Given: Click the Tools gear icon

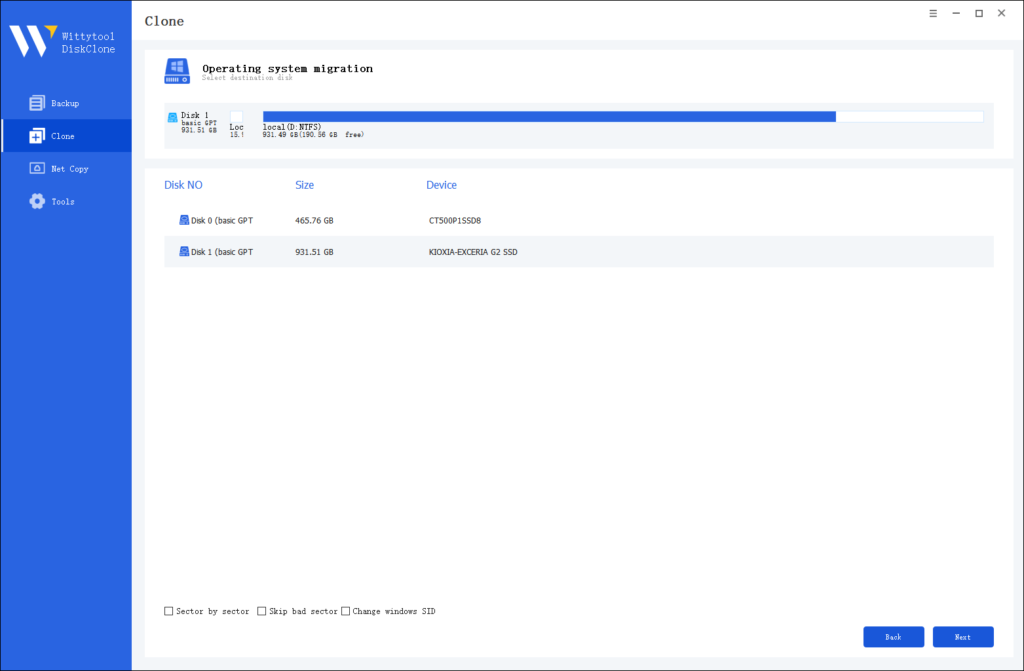Looking at the screenshot, I should 36,201.
